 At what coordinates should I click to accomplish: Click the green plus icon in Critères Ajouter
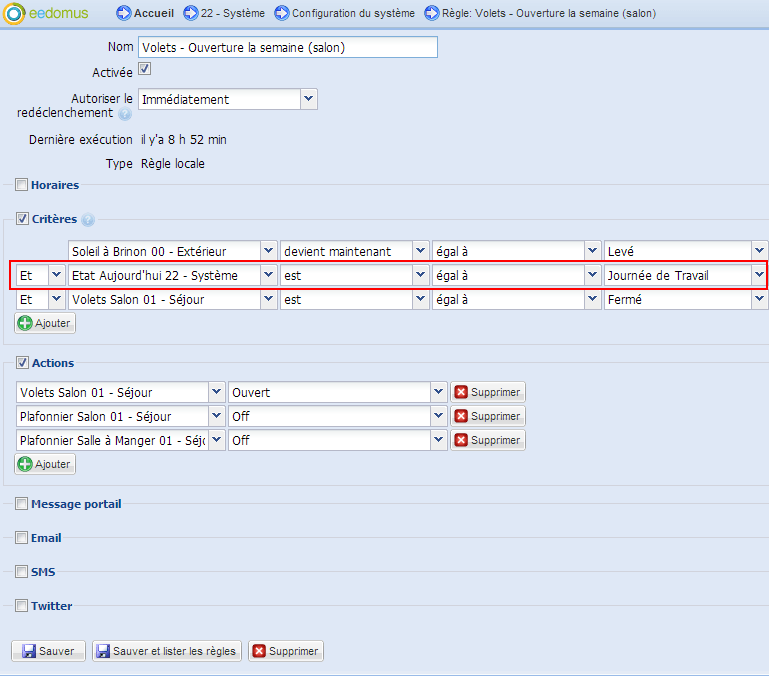click(25, 323)
